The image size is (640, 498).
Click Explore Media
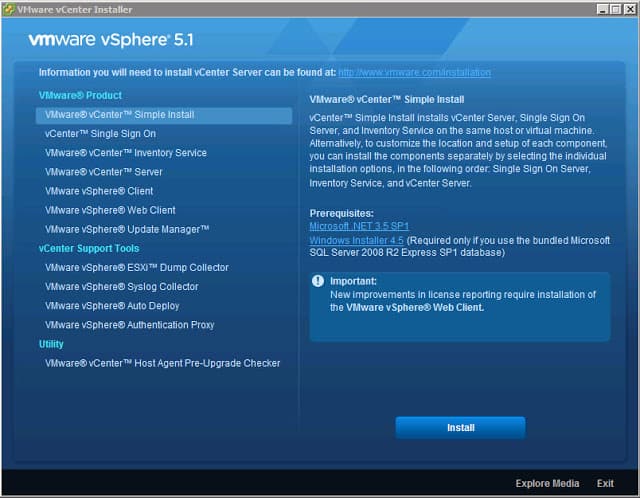547,484
